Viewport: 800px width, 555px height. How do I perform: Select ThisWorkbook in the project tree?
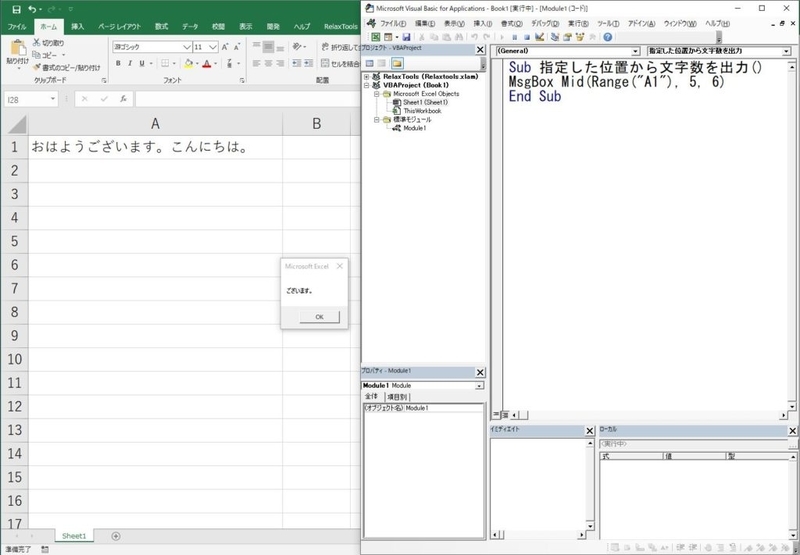(422, 111)
